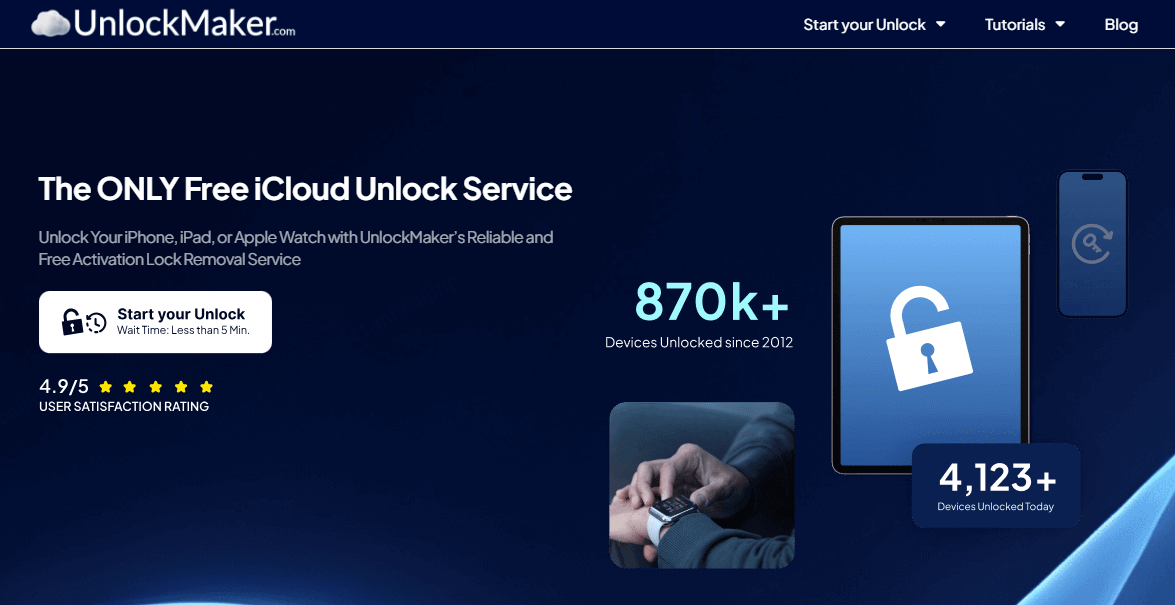Image resolution: width=1175 pixels, height=605 pixels.
Task: Click the Activation Lock Removal Service subtitle
Action: pos(295,248)
